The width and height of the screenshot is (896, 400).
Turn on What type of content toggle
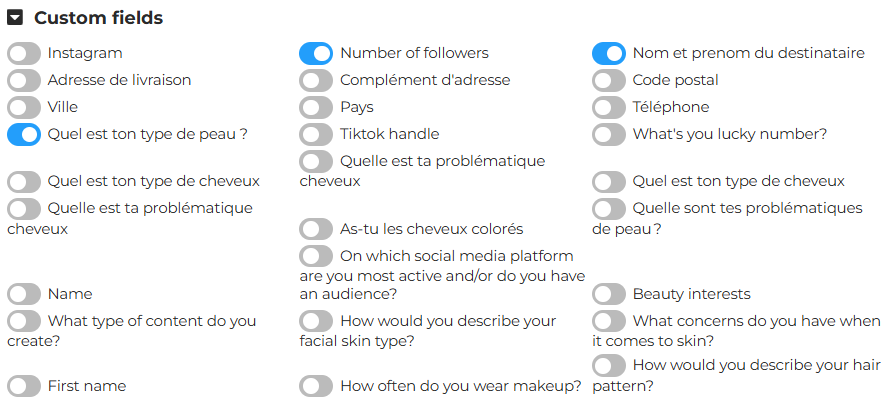(x=24, y=321)
